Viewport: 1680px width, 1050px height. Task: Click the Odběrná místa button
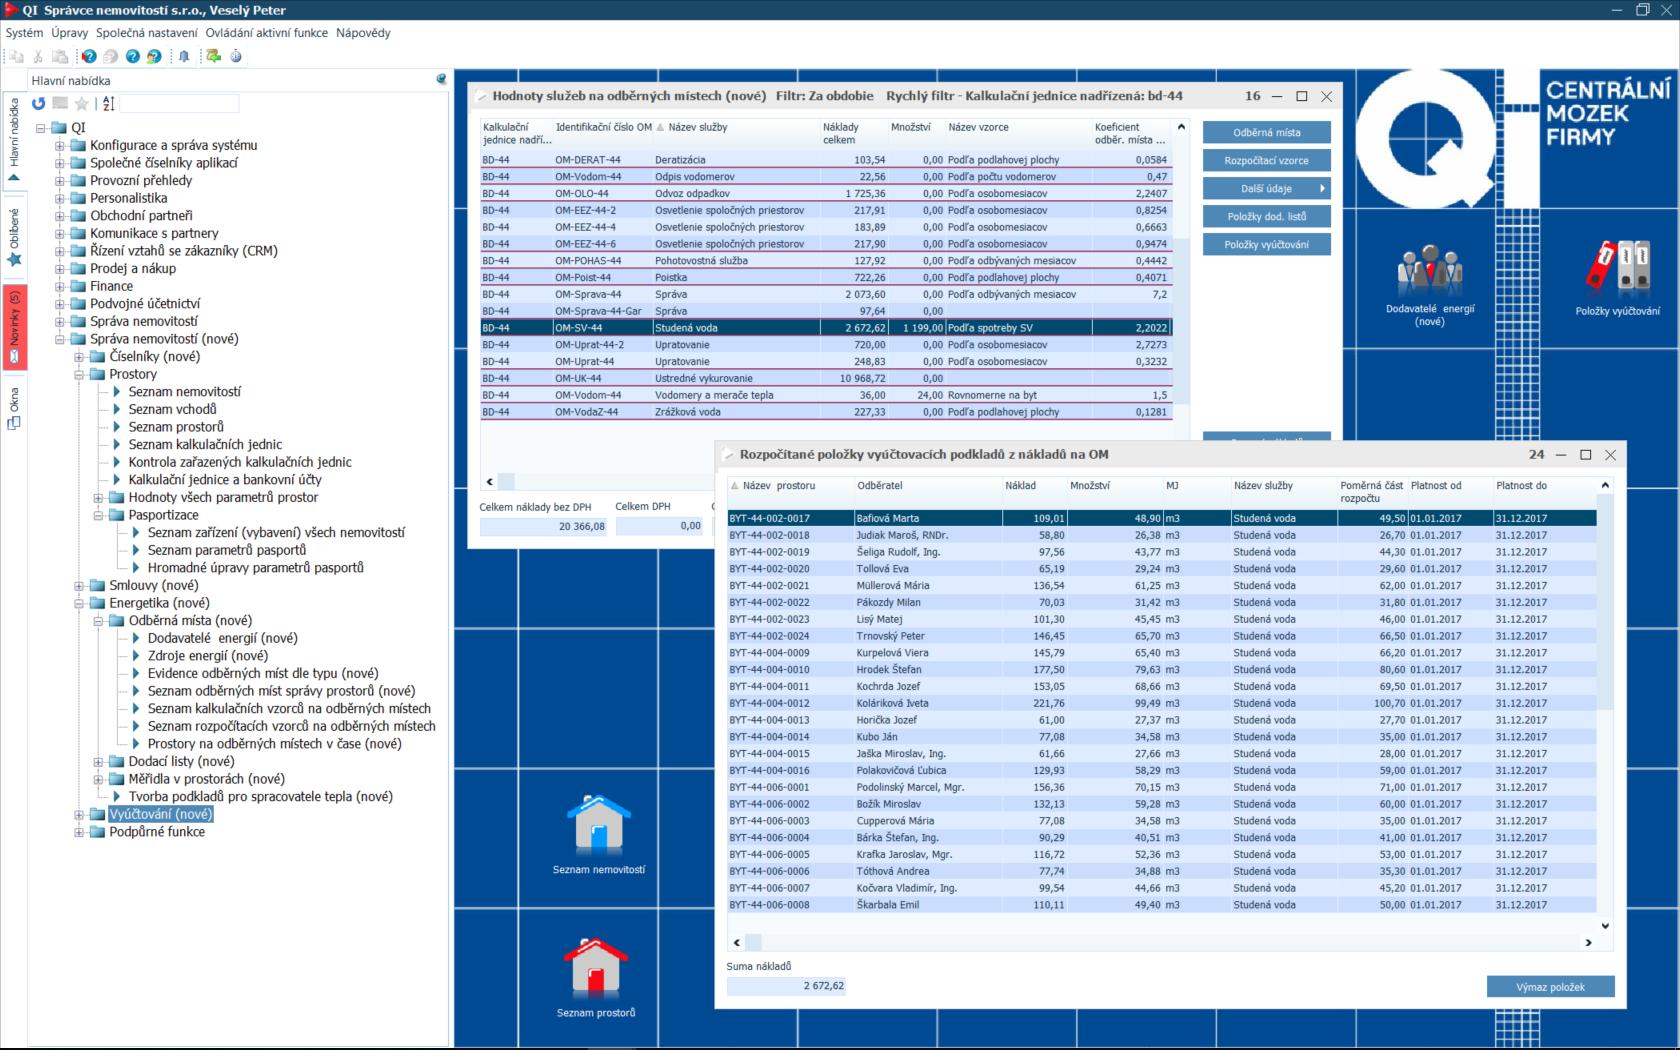1266,132
